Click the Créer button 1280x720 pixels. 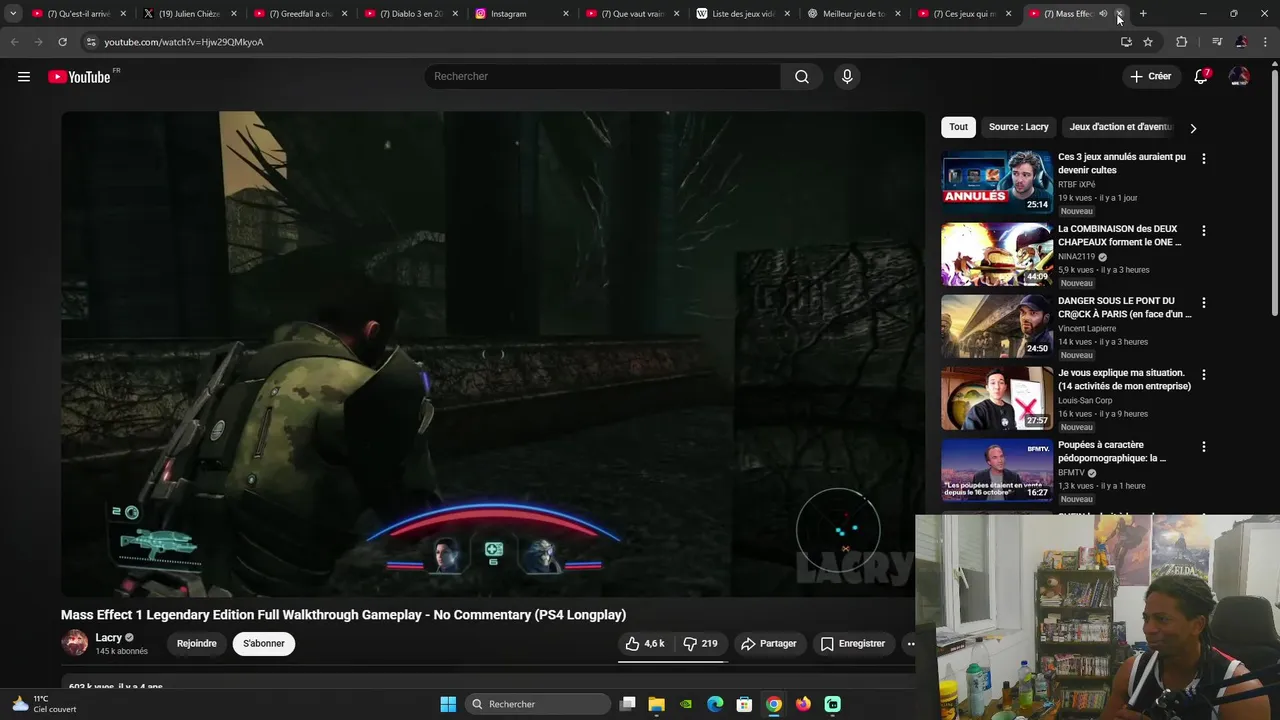[1150, 77]
